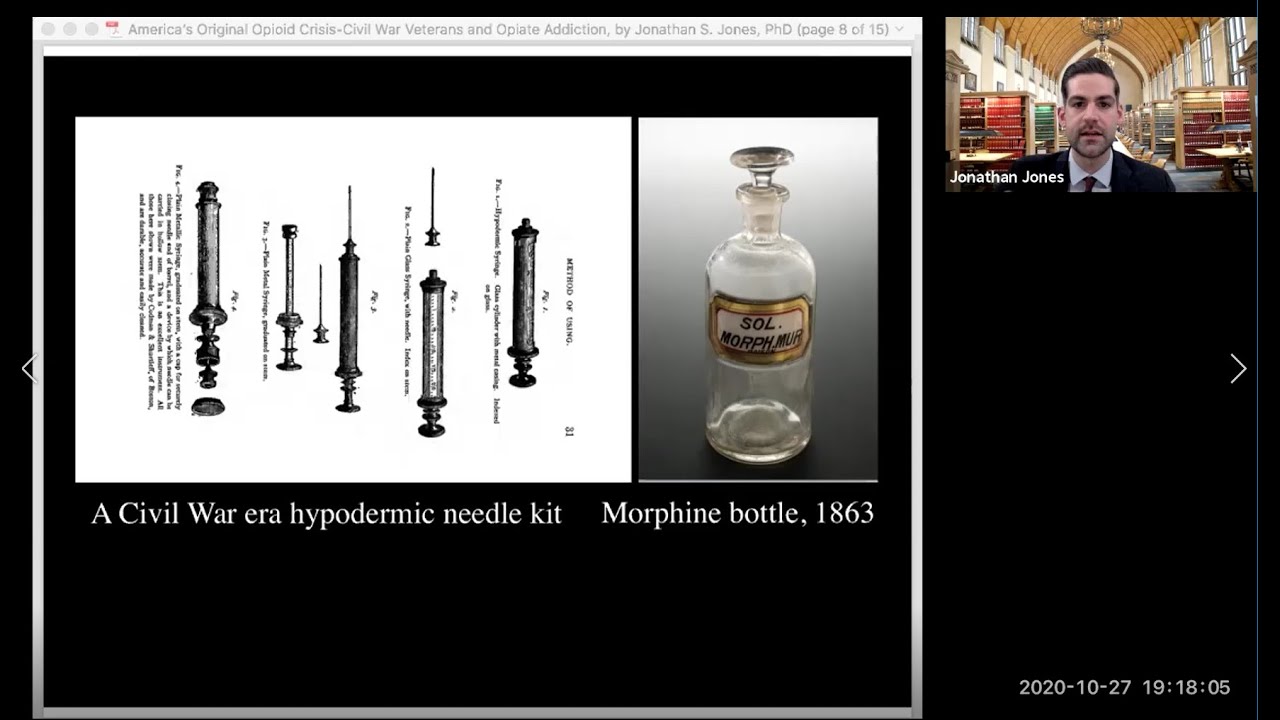Select the Jonathan Jones webcam video

click(x=1101, y=104)
